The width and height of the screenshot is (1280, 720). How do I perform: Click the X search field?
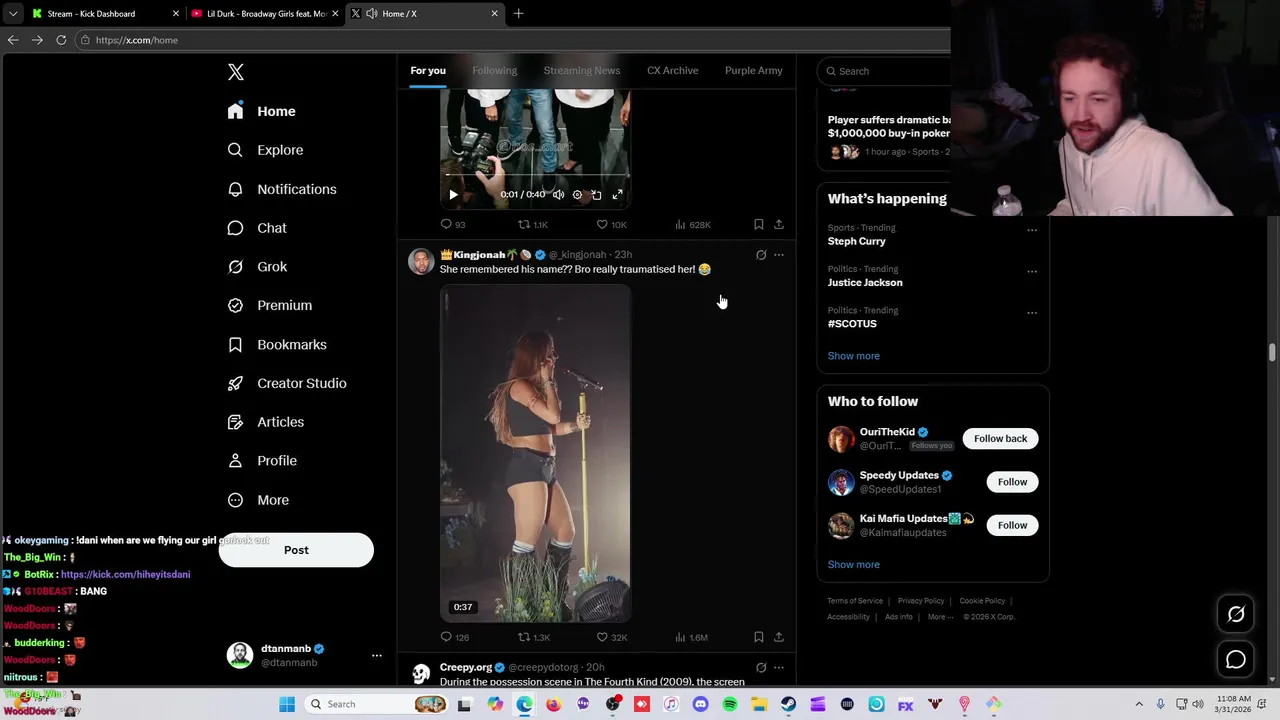(x=884, y=71)
